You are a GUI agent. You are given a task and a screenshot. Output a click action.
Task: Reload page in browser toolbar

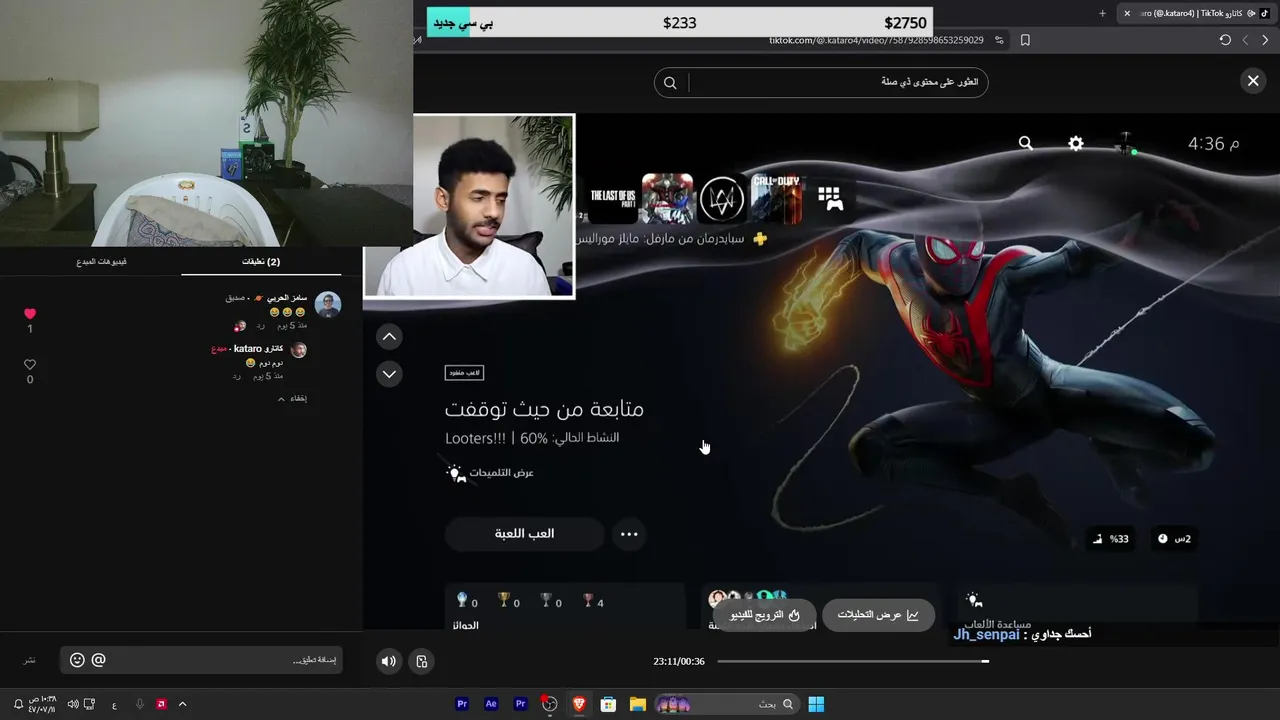coord(1225,40)
